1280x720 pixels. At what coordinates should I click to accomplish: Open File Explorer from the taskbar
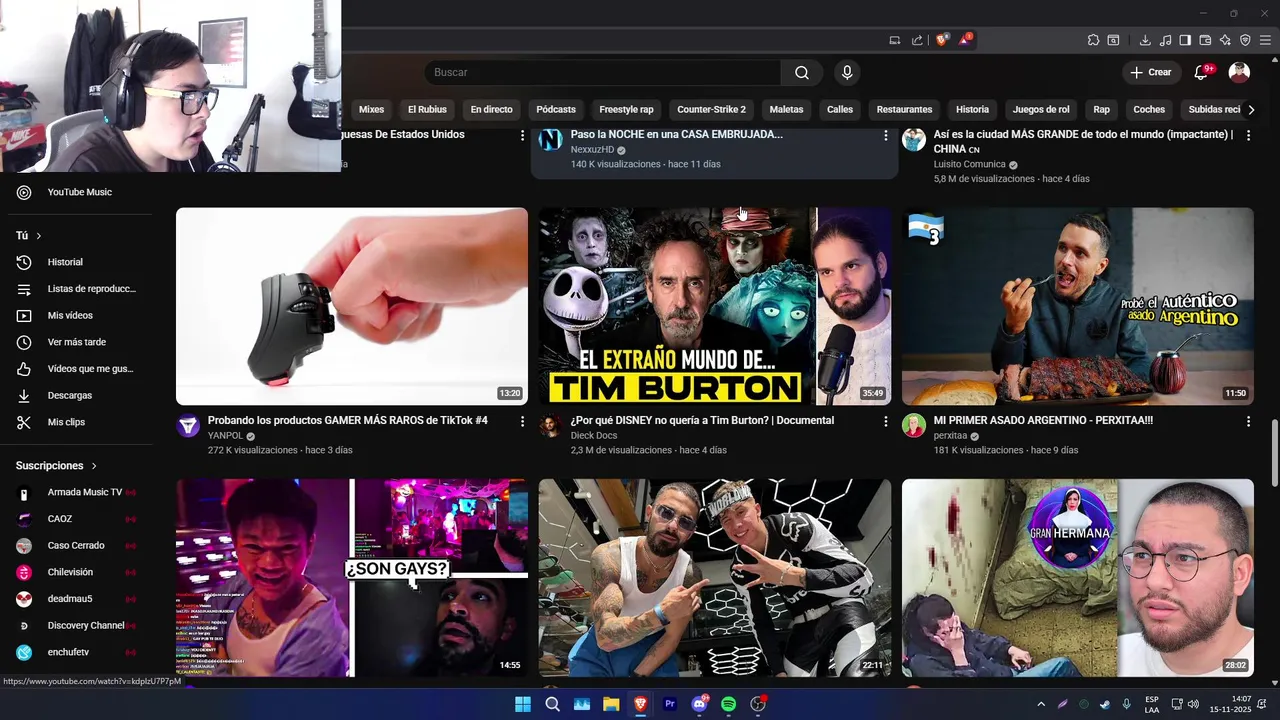tap(611, 704)
